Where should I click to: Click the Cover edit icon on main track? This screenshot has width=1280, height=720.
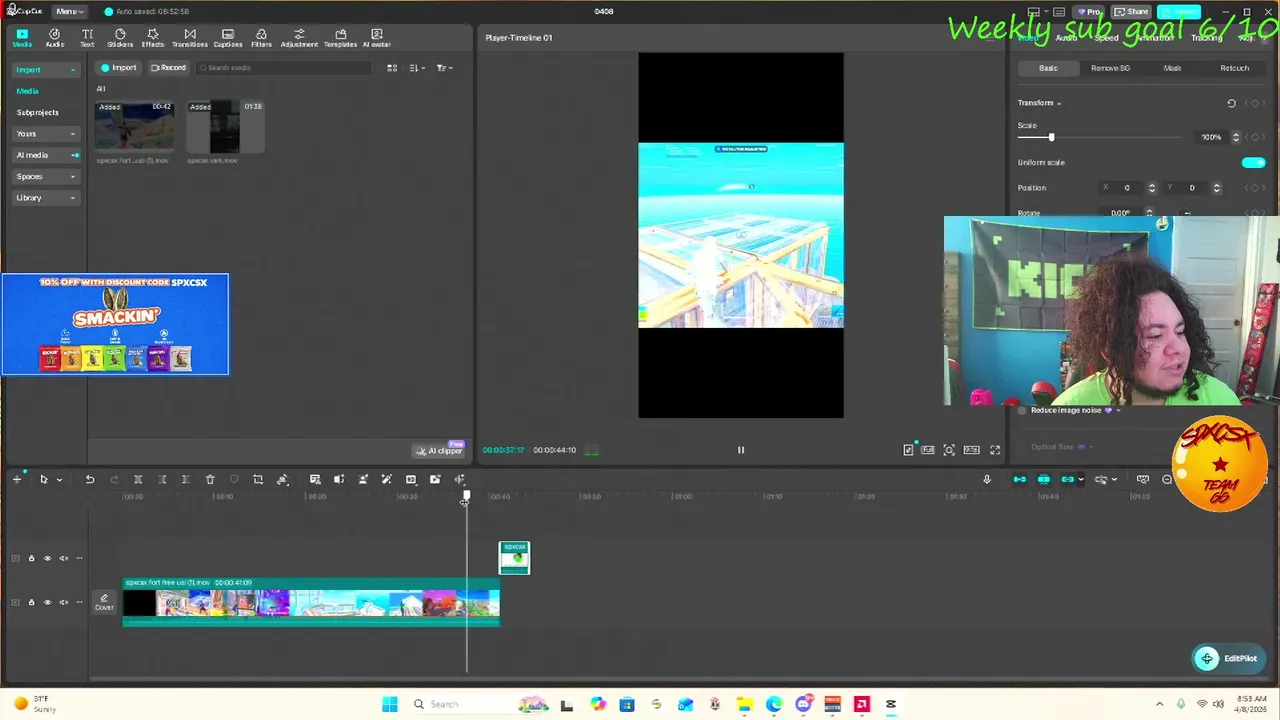click(104, 602)
